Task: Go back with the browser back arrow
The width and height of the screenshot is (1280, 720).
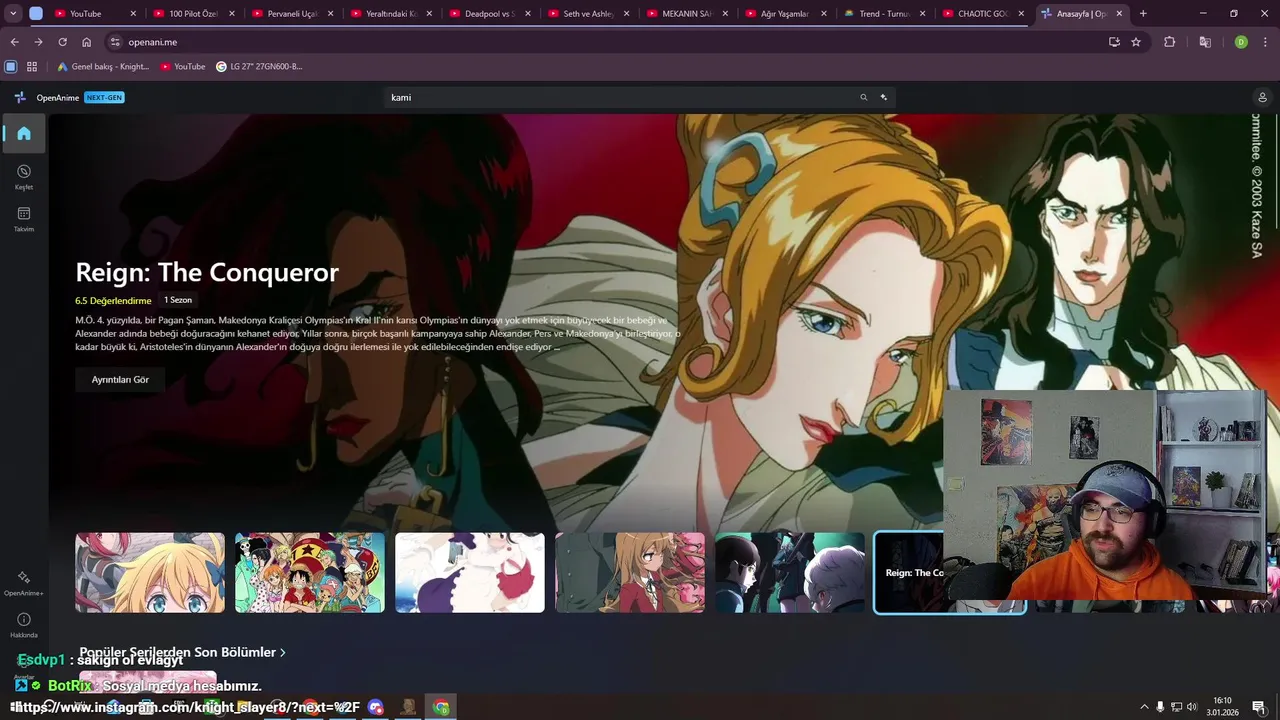Action: 14,42
